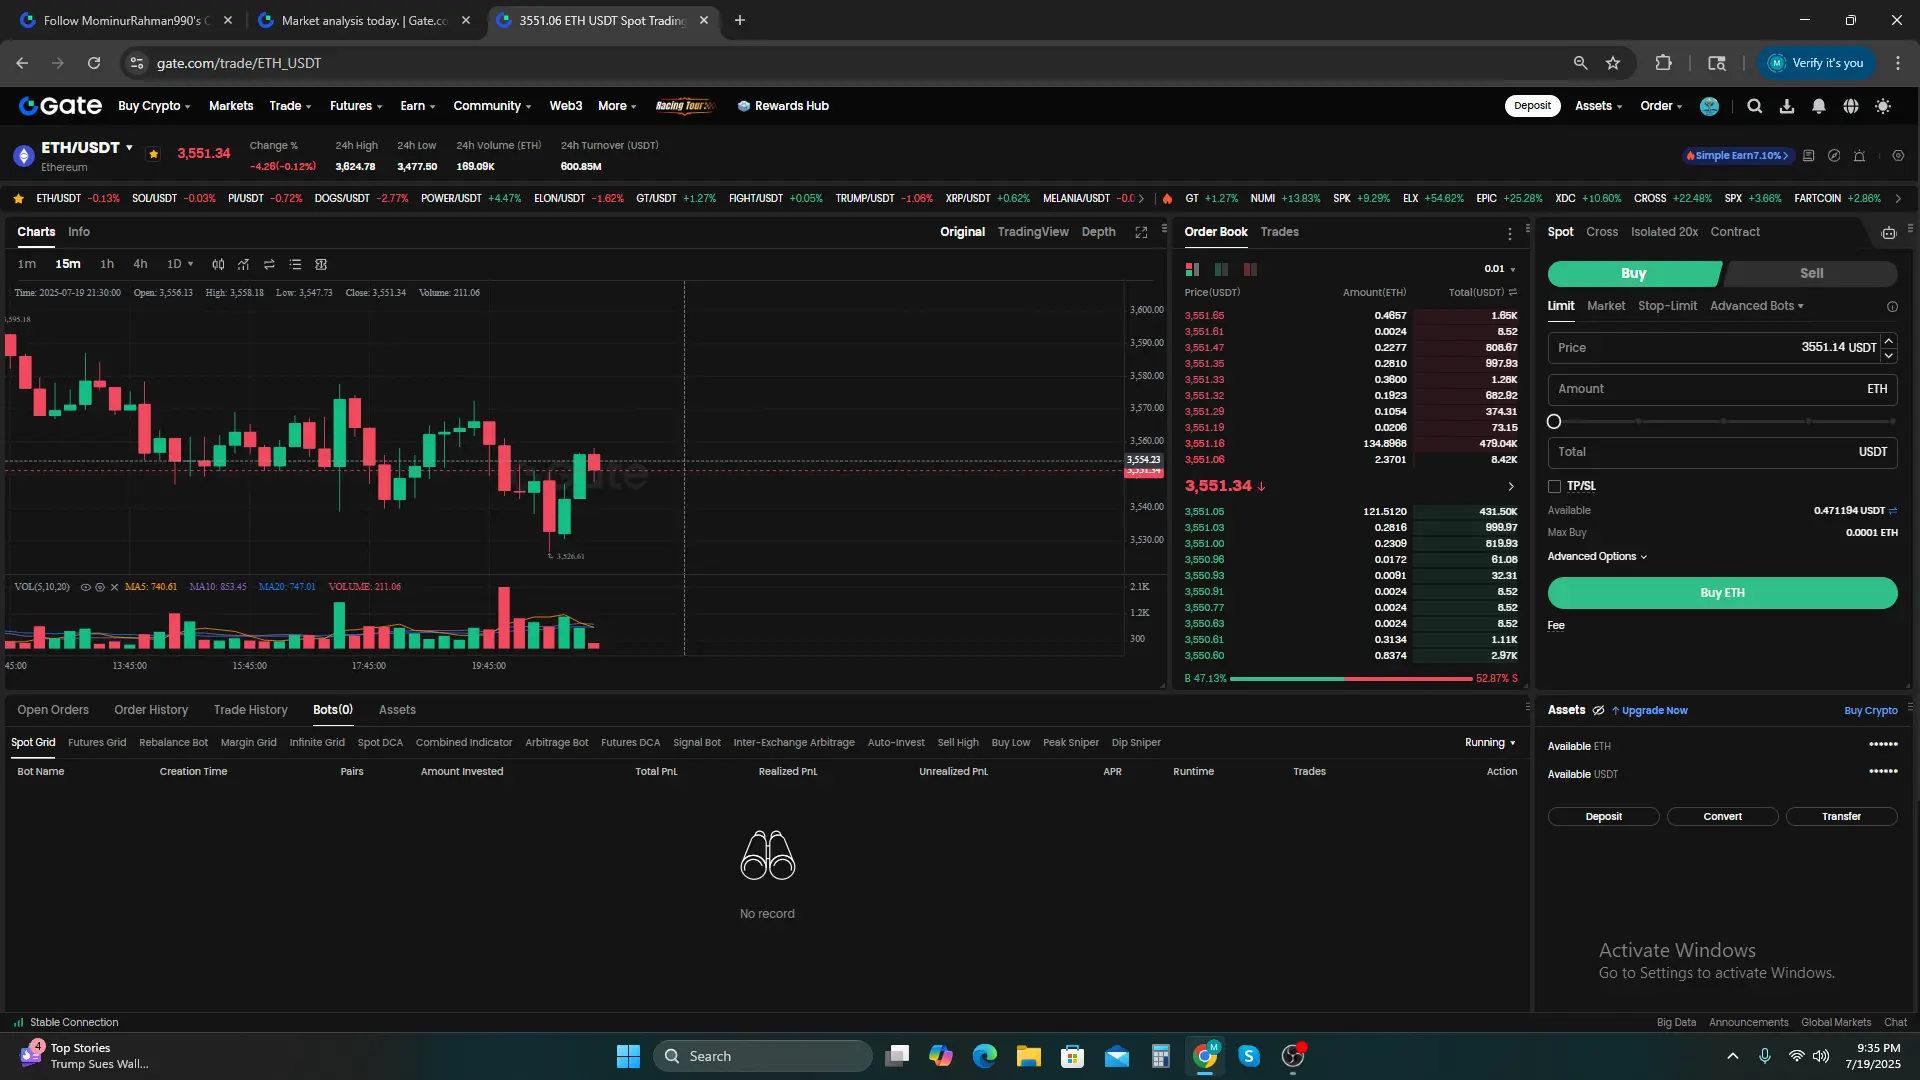Remove the VOL indicator with its X
Image resolution: width=1920 pixels, height=1080 pixels.
(114, 587)
